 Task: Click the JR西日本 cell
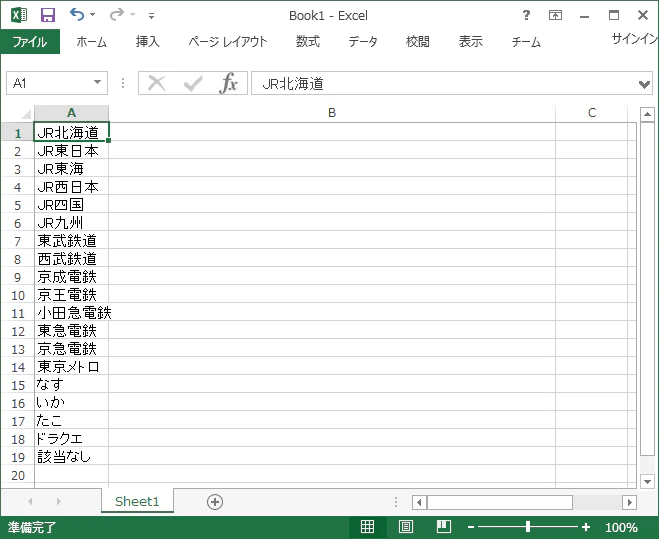(x=71, y=187)
